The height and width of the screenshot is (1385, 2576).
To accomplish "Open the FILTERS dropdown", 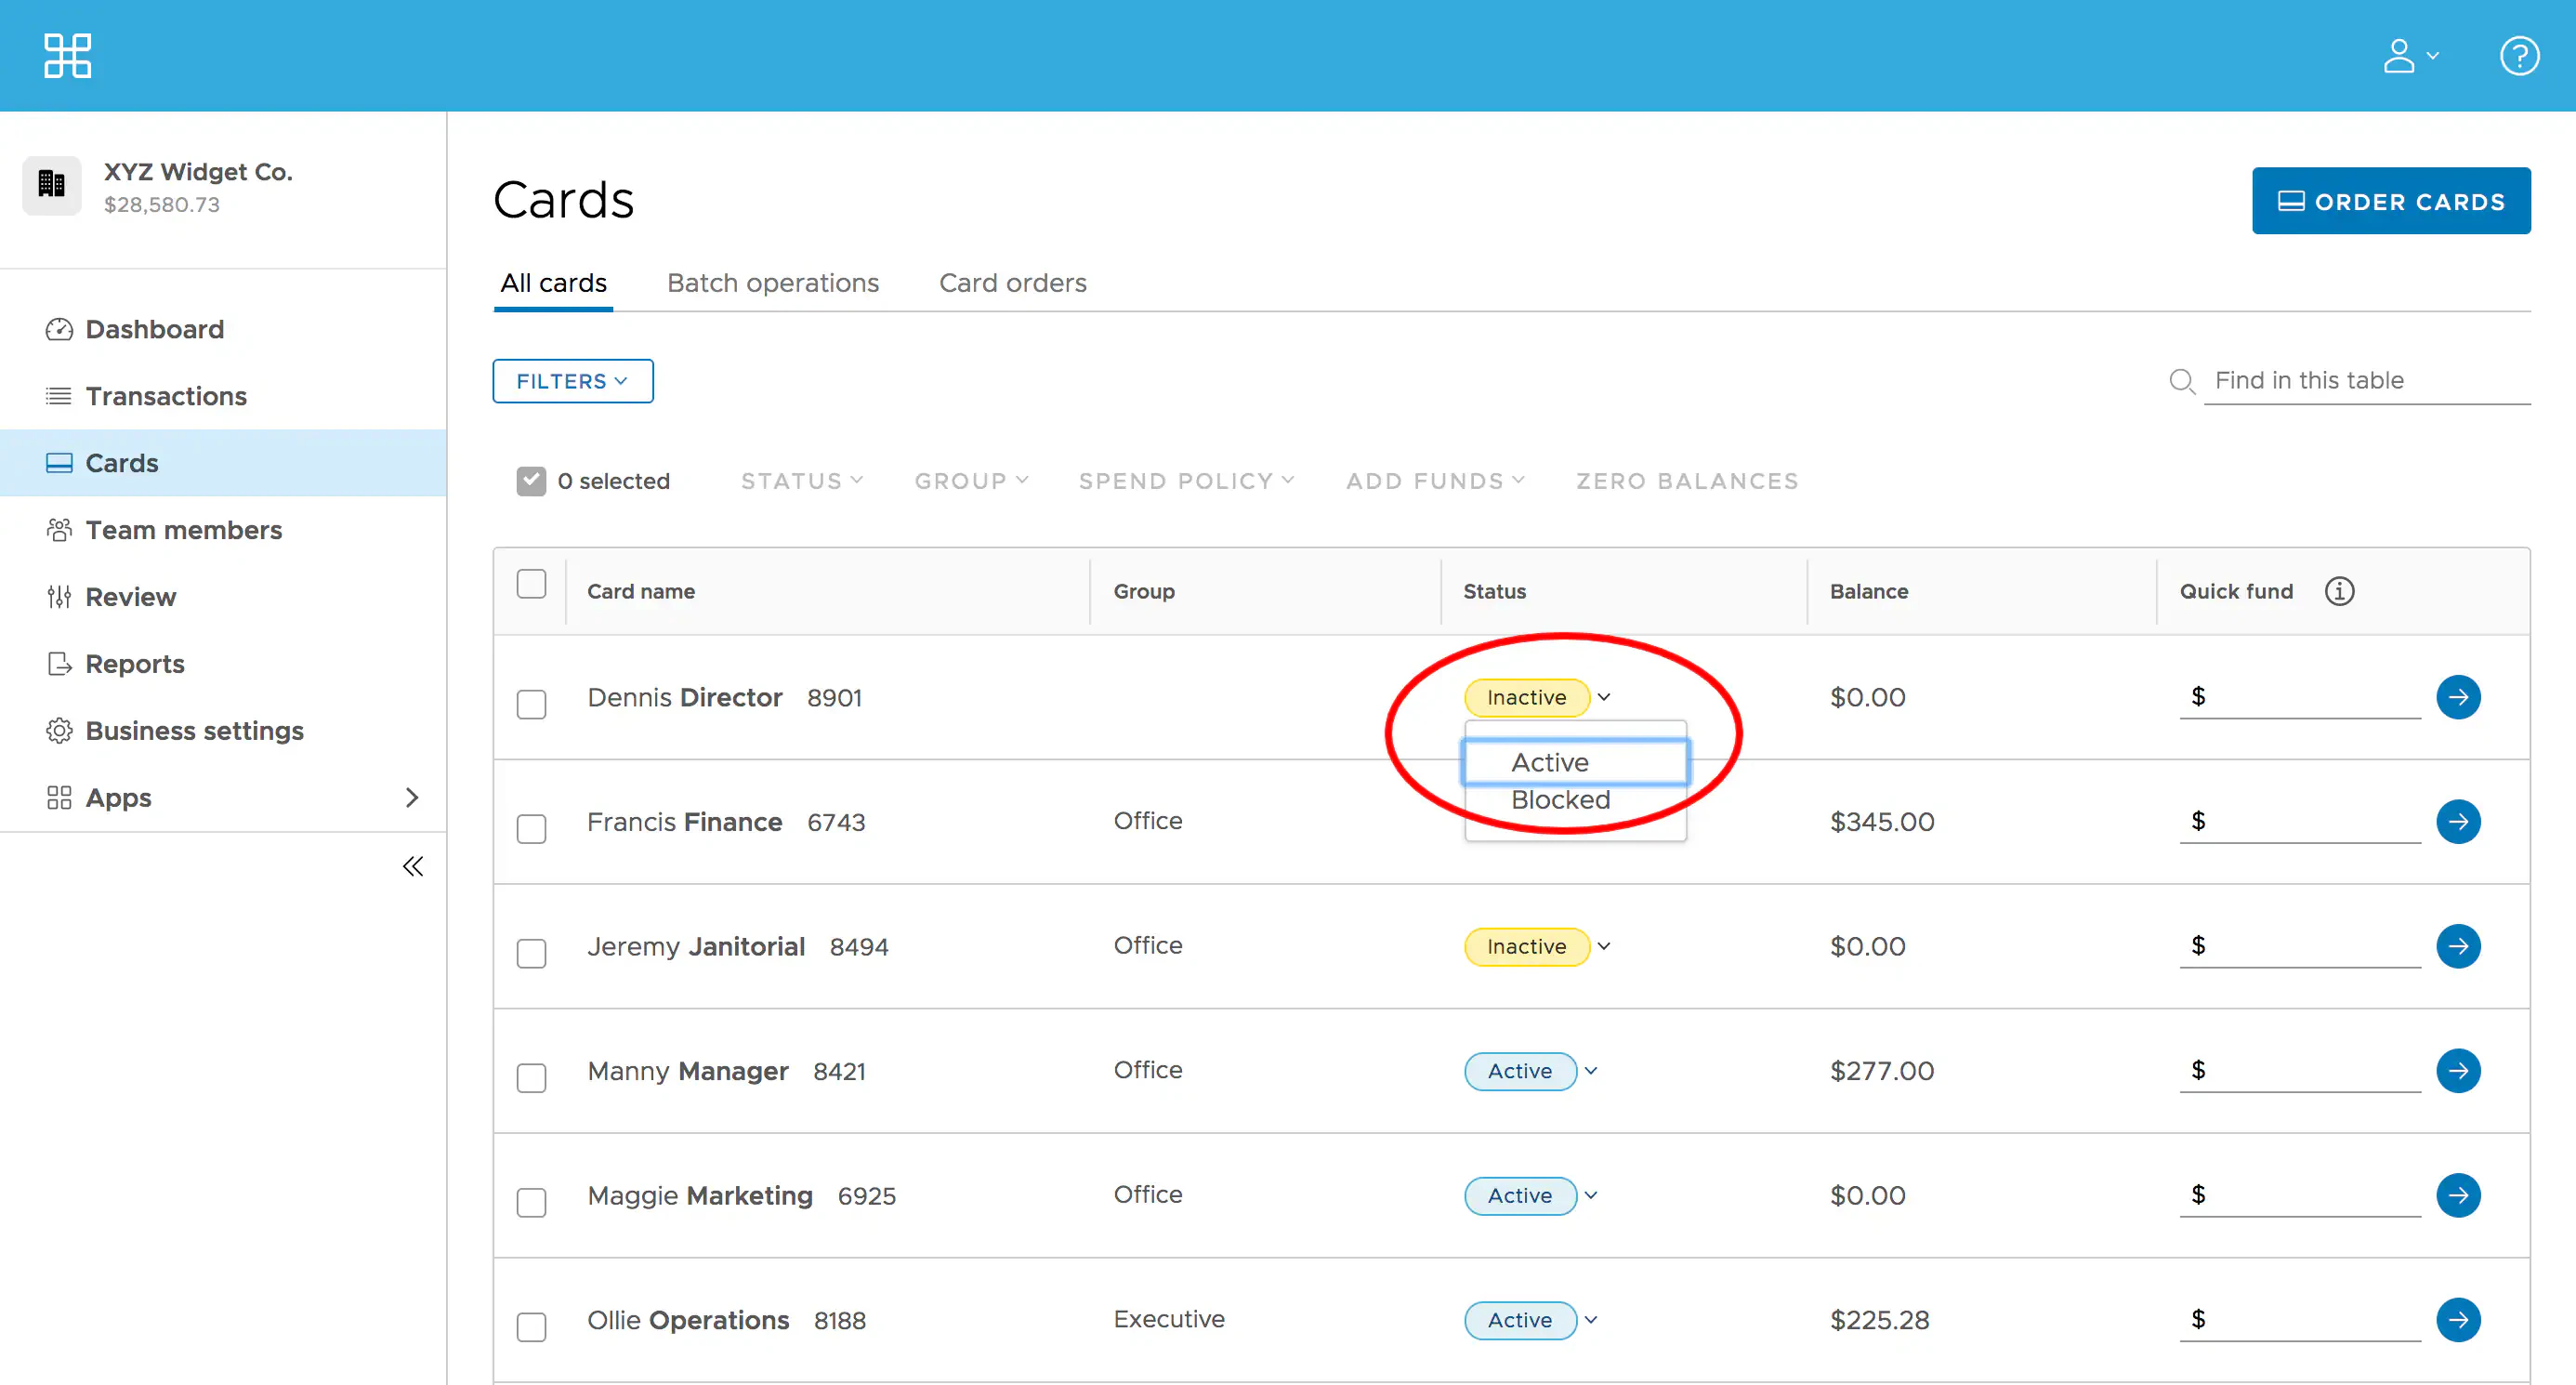I will pyautogui.click(x=572, y=381).
